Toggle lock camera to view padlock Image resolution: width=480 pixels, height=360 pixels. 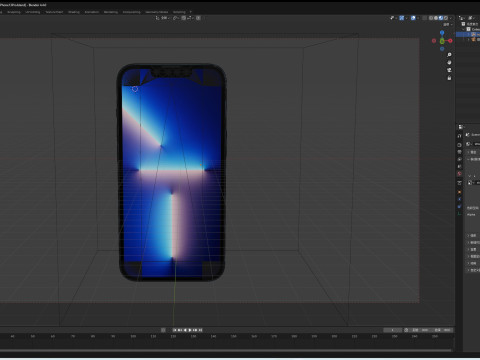pyautogui.click(x=449, y=78)
